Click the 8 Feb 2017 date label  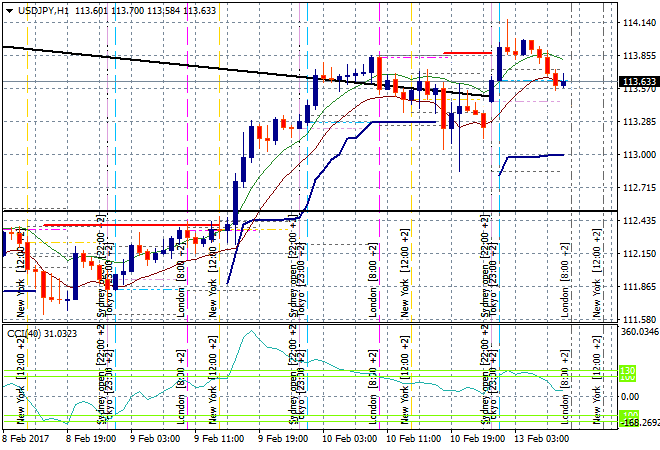click(28, 438)
